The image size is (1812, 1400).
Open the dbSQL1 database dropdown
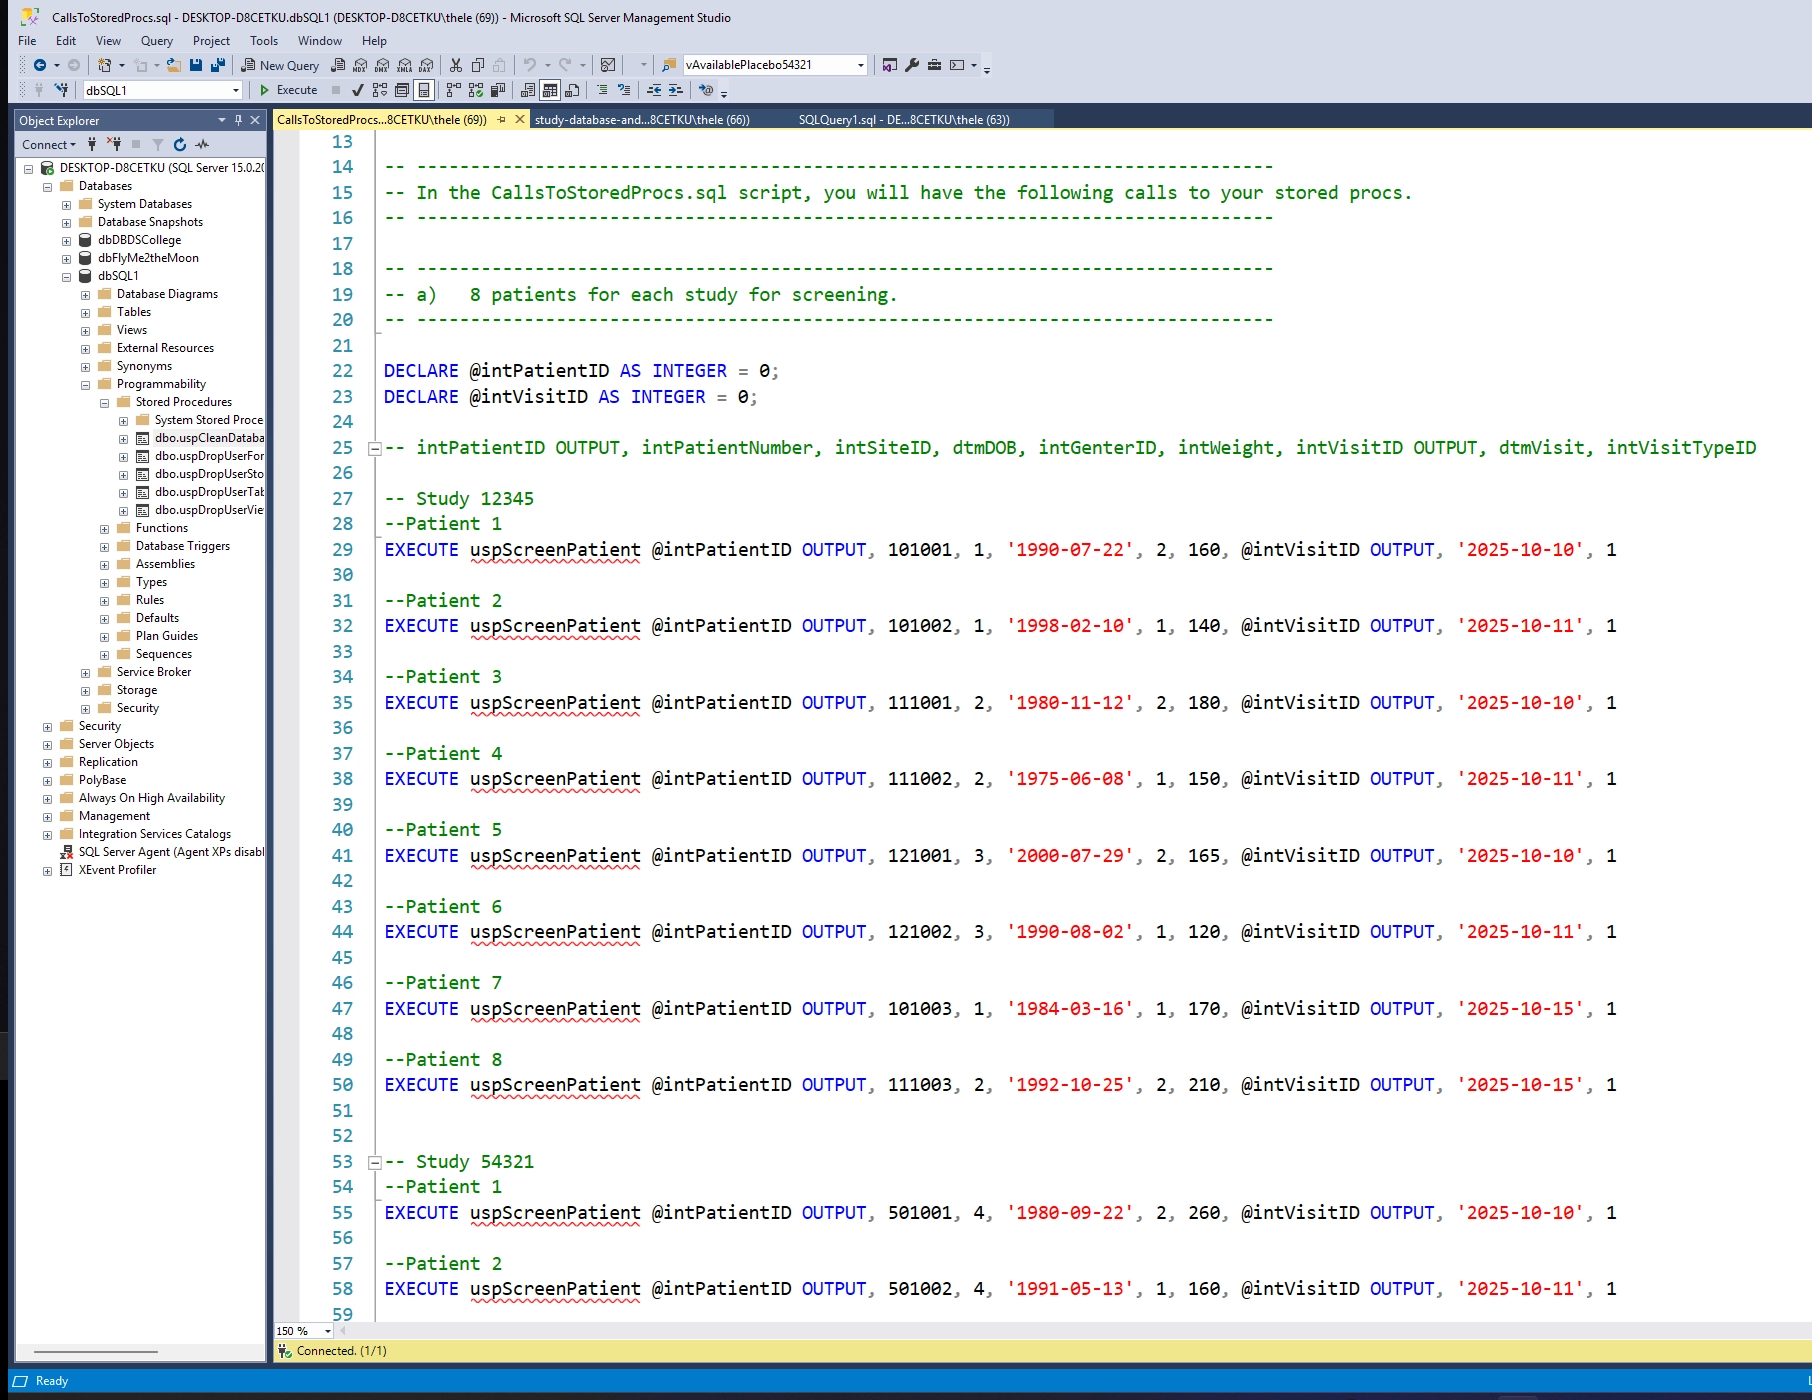point(236,90)
